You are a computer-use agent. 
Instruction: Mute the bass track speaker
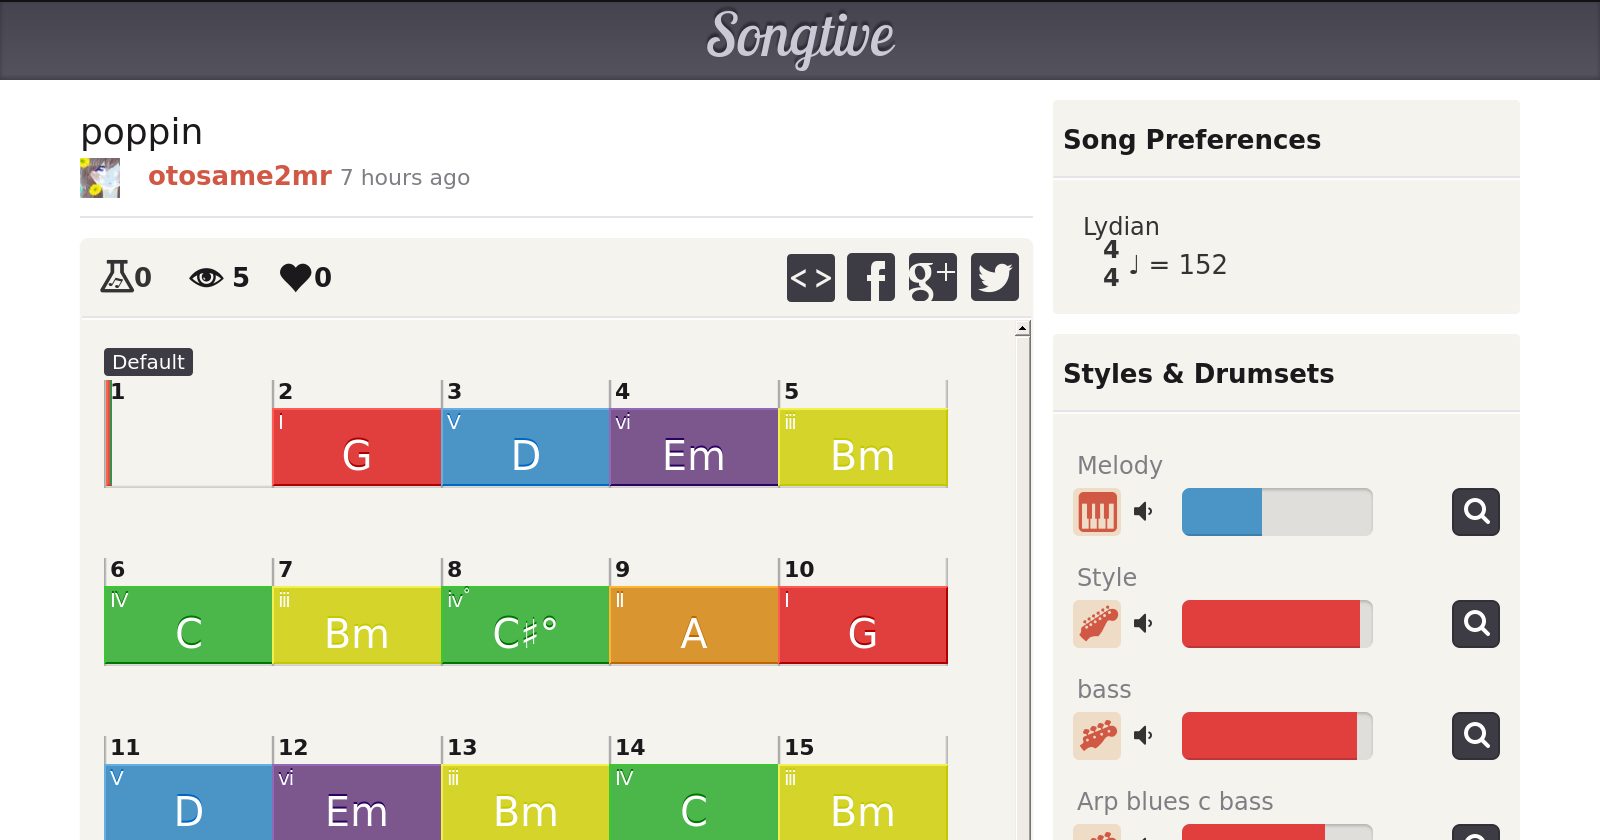click(1143, 736)
